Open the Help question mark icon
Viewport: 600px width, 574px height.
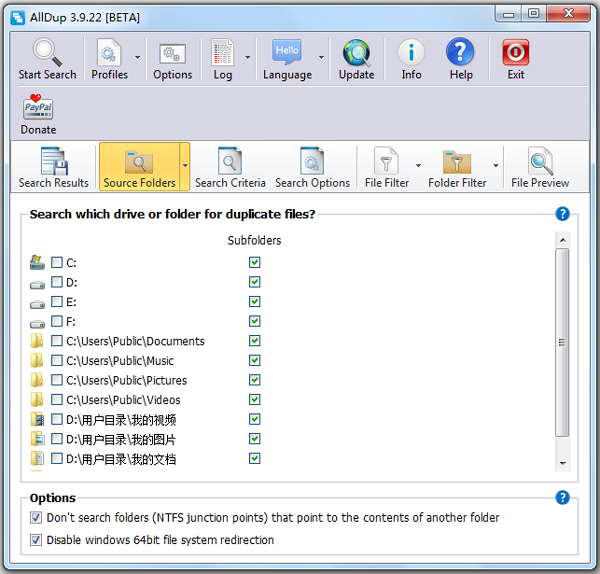460,51
